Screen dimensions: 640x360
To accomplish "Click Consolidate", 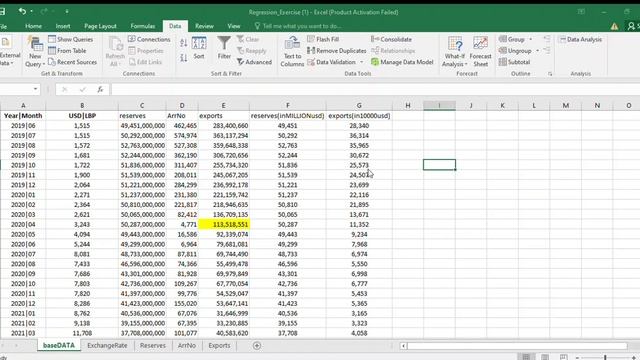I will [x=391, y=39].
